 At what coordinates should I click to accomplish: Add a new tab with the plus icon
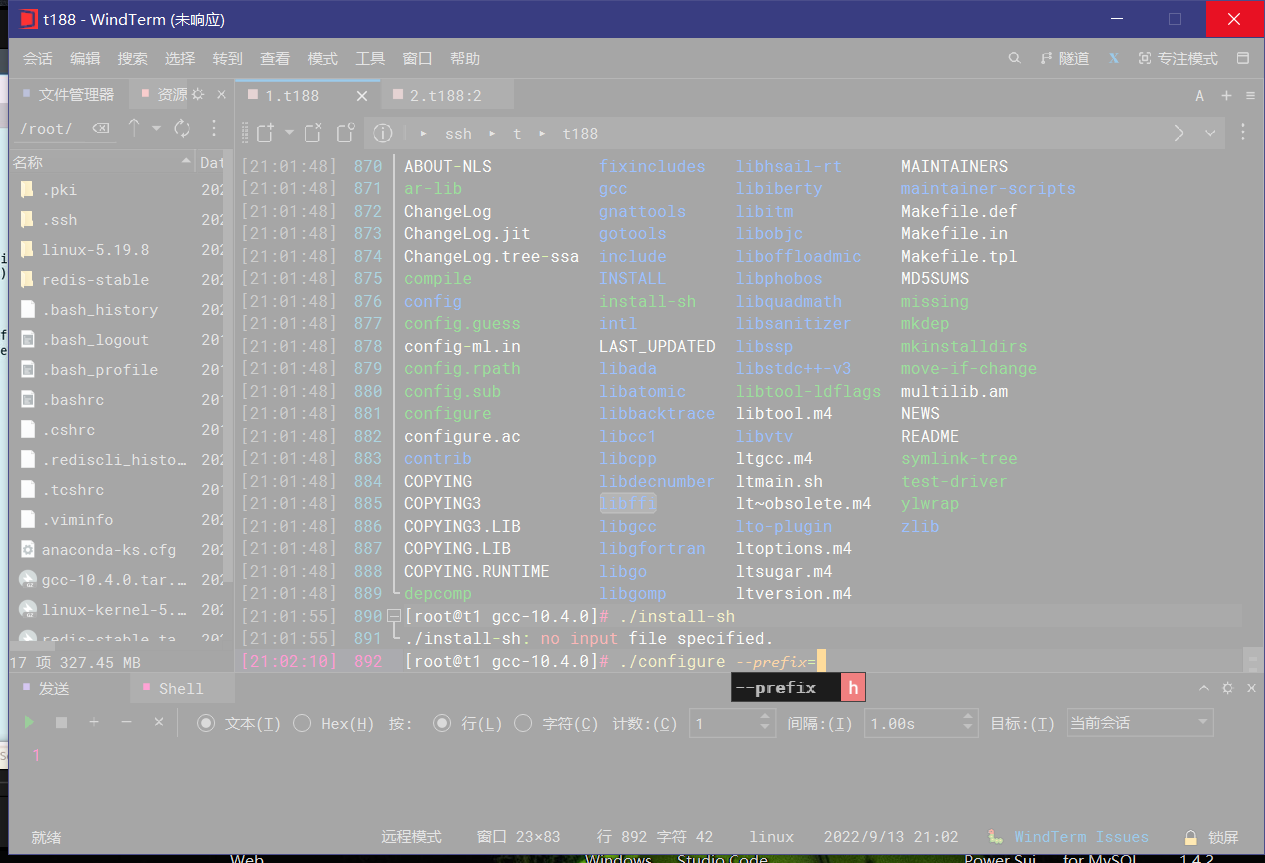pos(1226,96)
